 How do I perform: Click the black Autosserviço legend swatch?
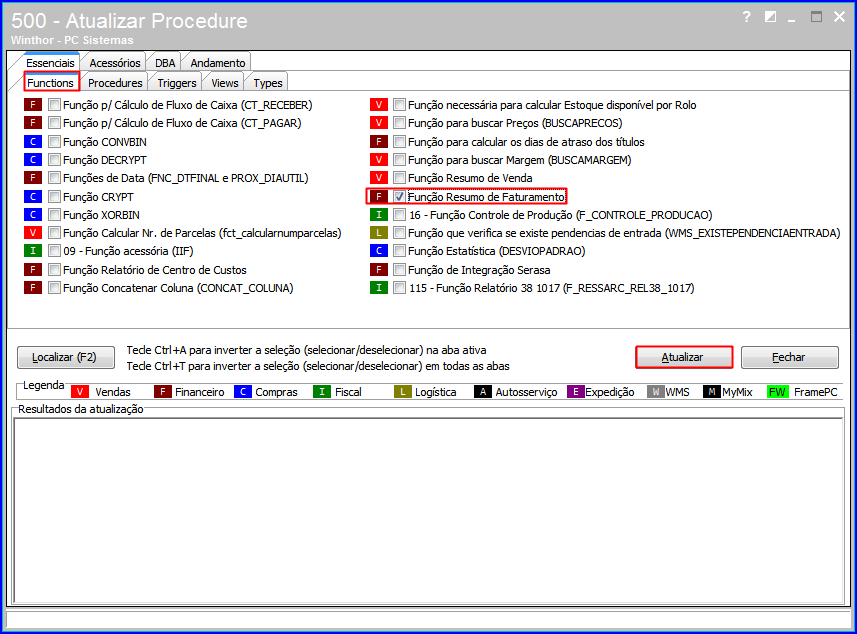coord(483,391)
